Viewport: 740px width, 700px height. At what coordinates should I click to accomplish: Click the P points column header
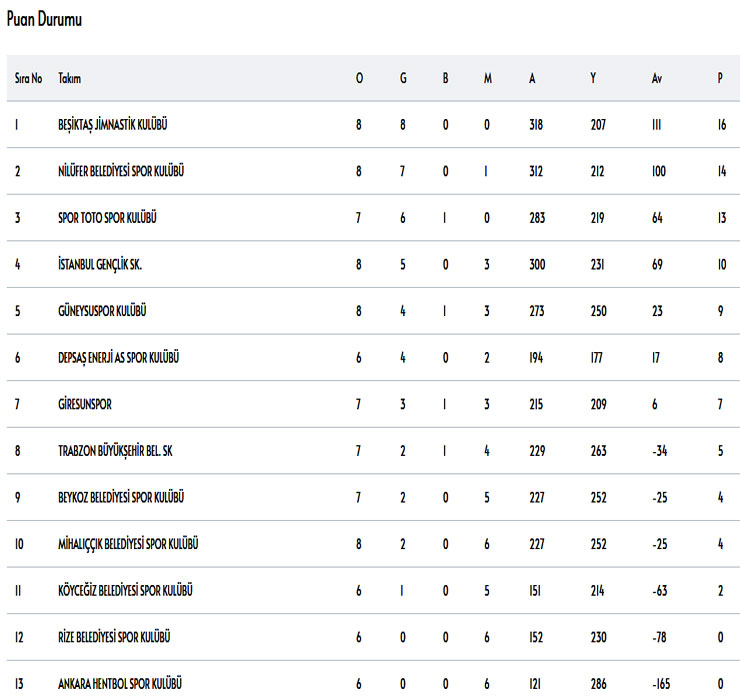(x=720, y=78)
